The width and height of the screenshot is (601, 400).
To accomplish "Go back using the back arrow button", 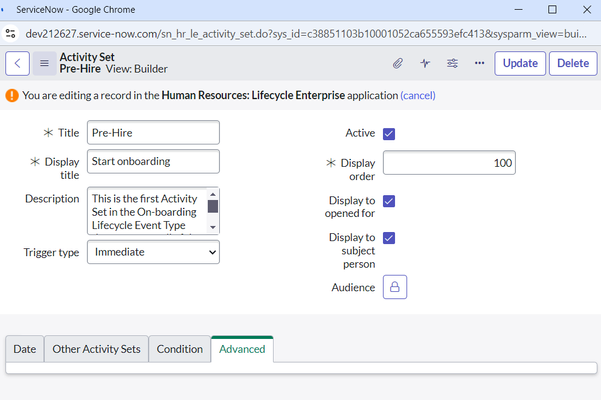I will coord(17,63).
